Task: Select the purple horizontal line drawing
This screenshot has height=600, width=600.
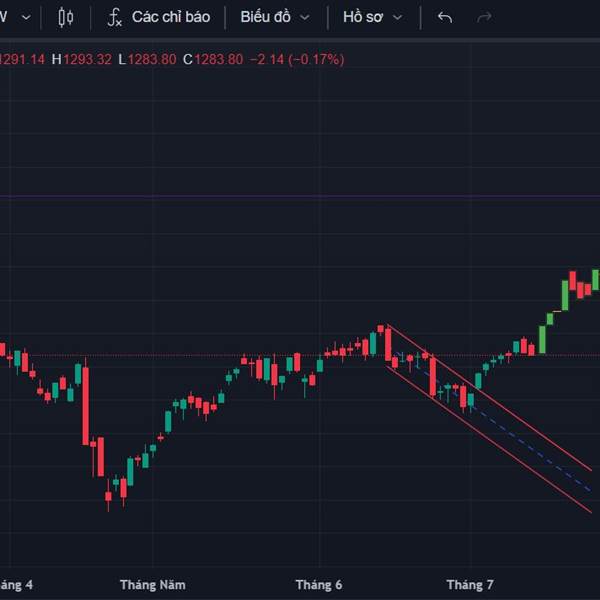Action: (x=300, y=196)
